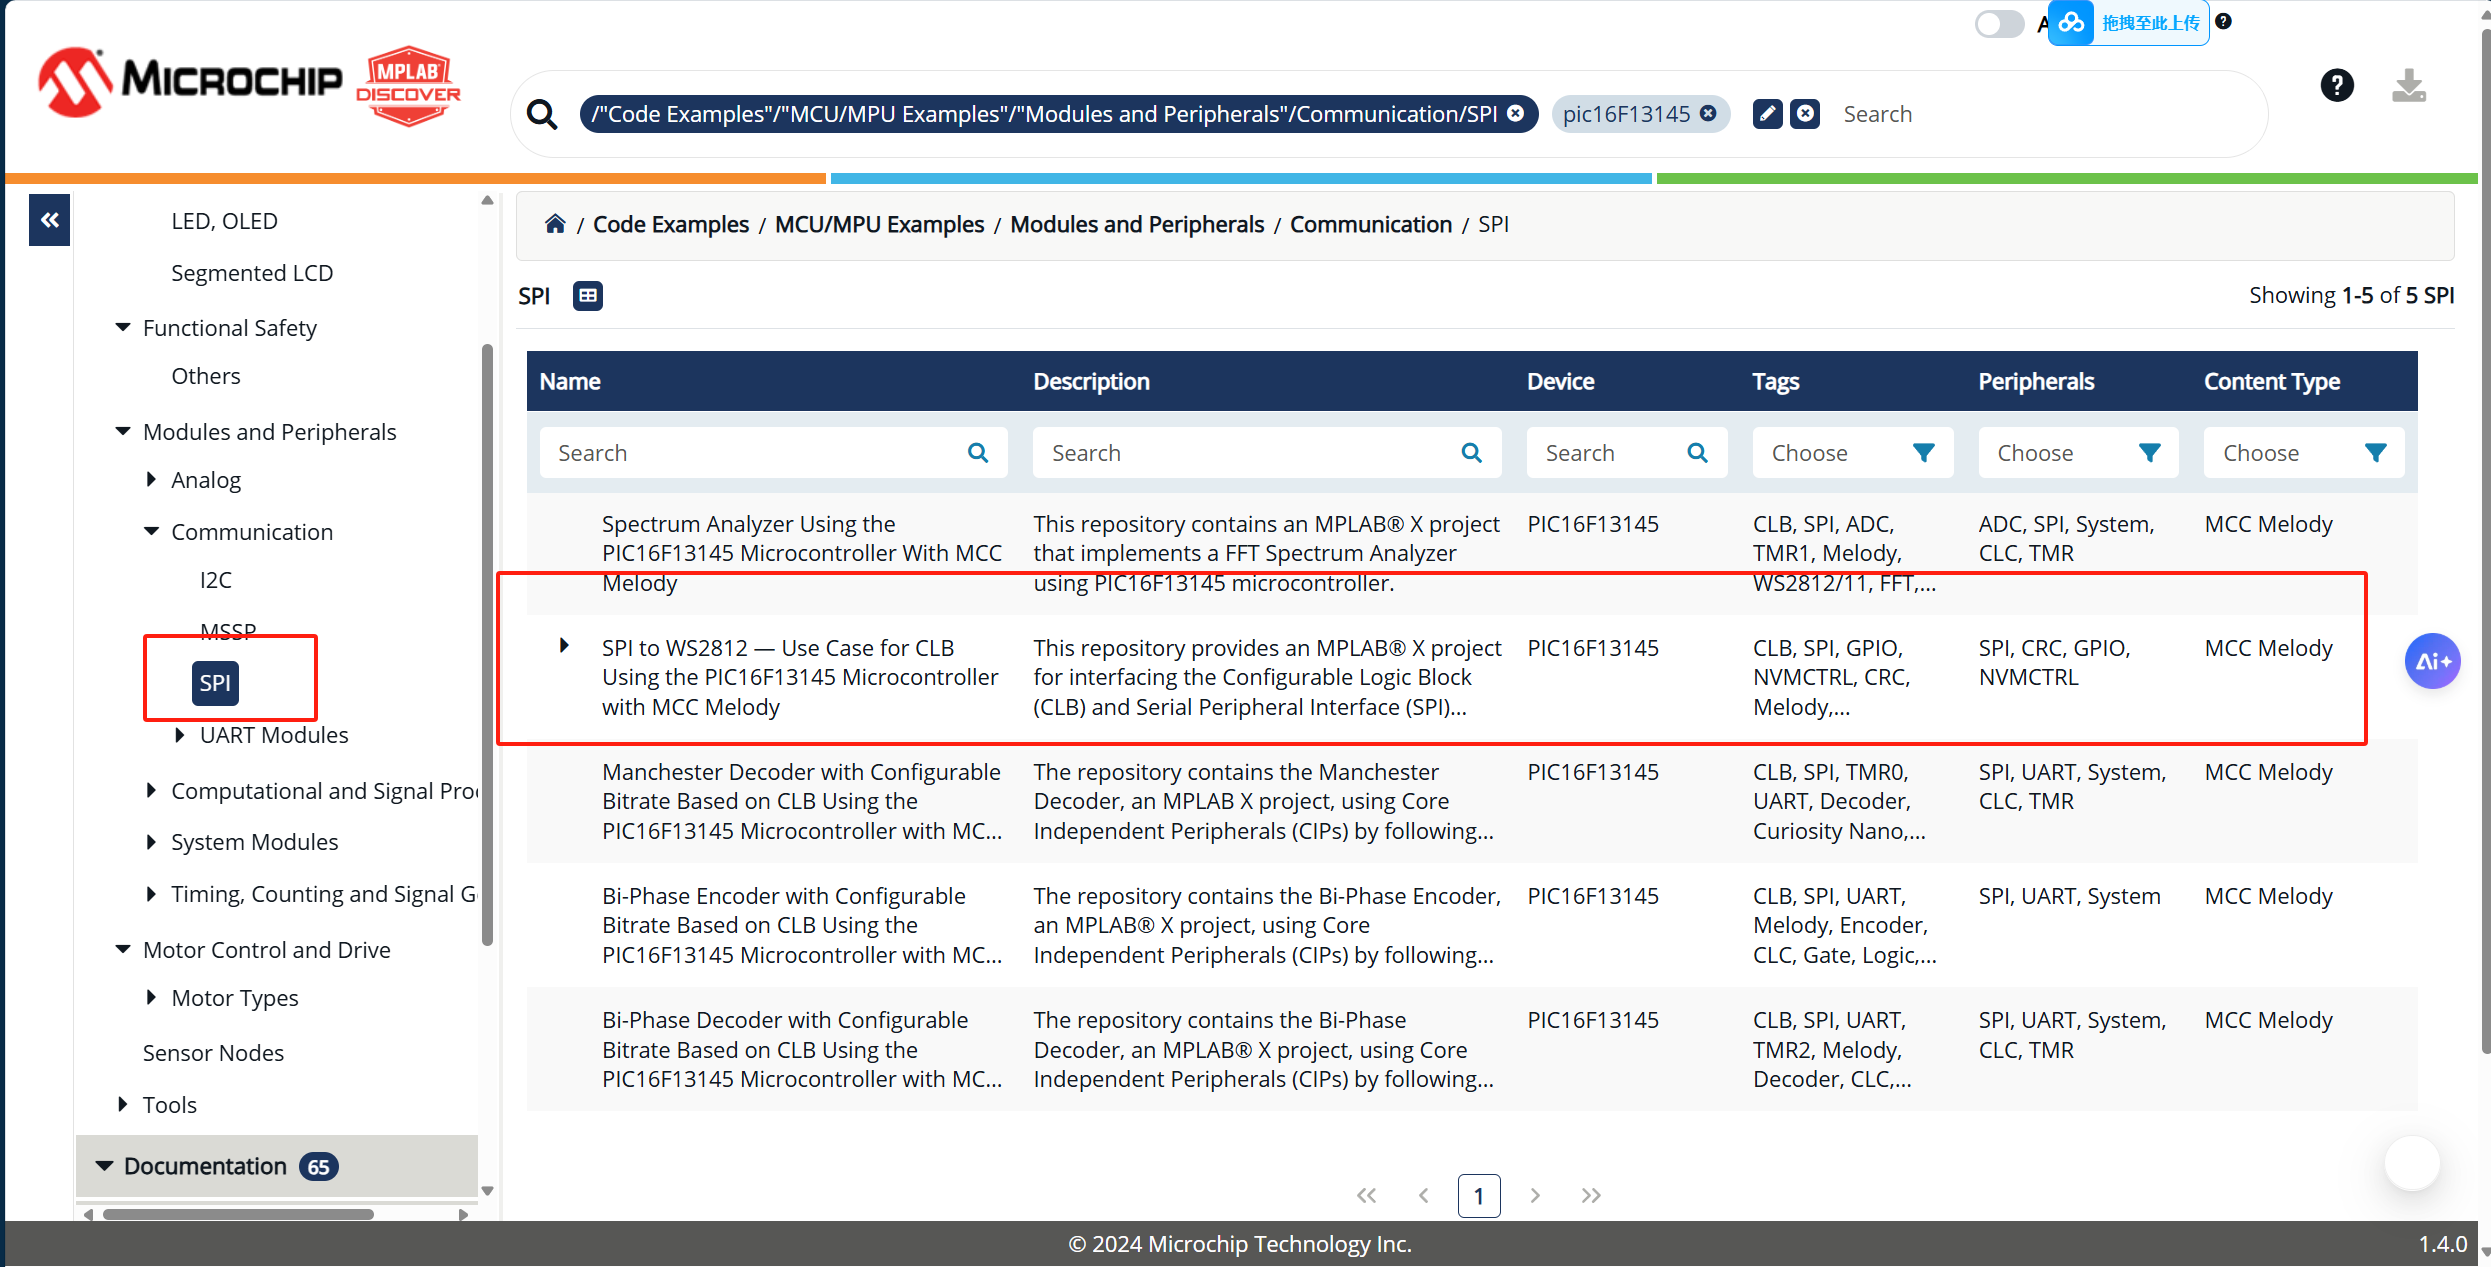This screenshot has width=2491, height=1267.
Task: Select Others under Functional Safety
Action: click(x=206, y=376)
